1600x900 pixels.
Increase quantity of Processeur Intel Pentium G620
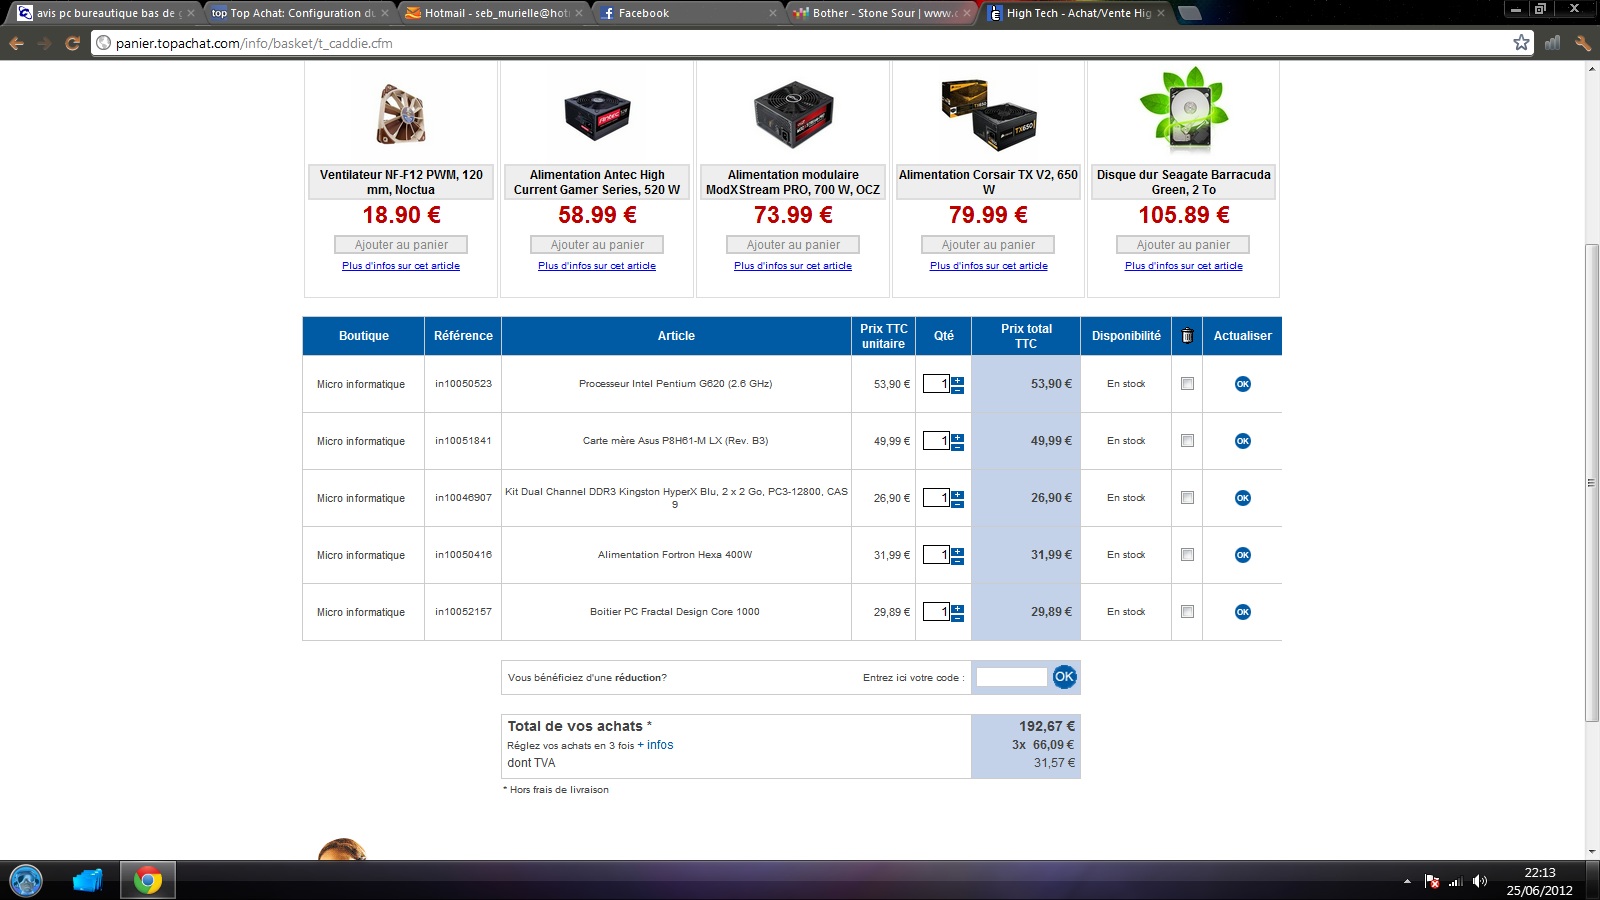coord(958,380)
